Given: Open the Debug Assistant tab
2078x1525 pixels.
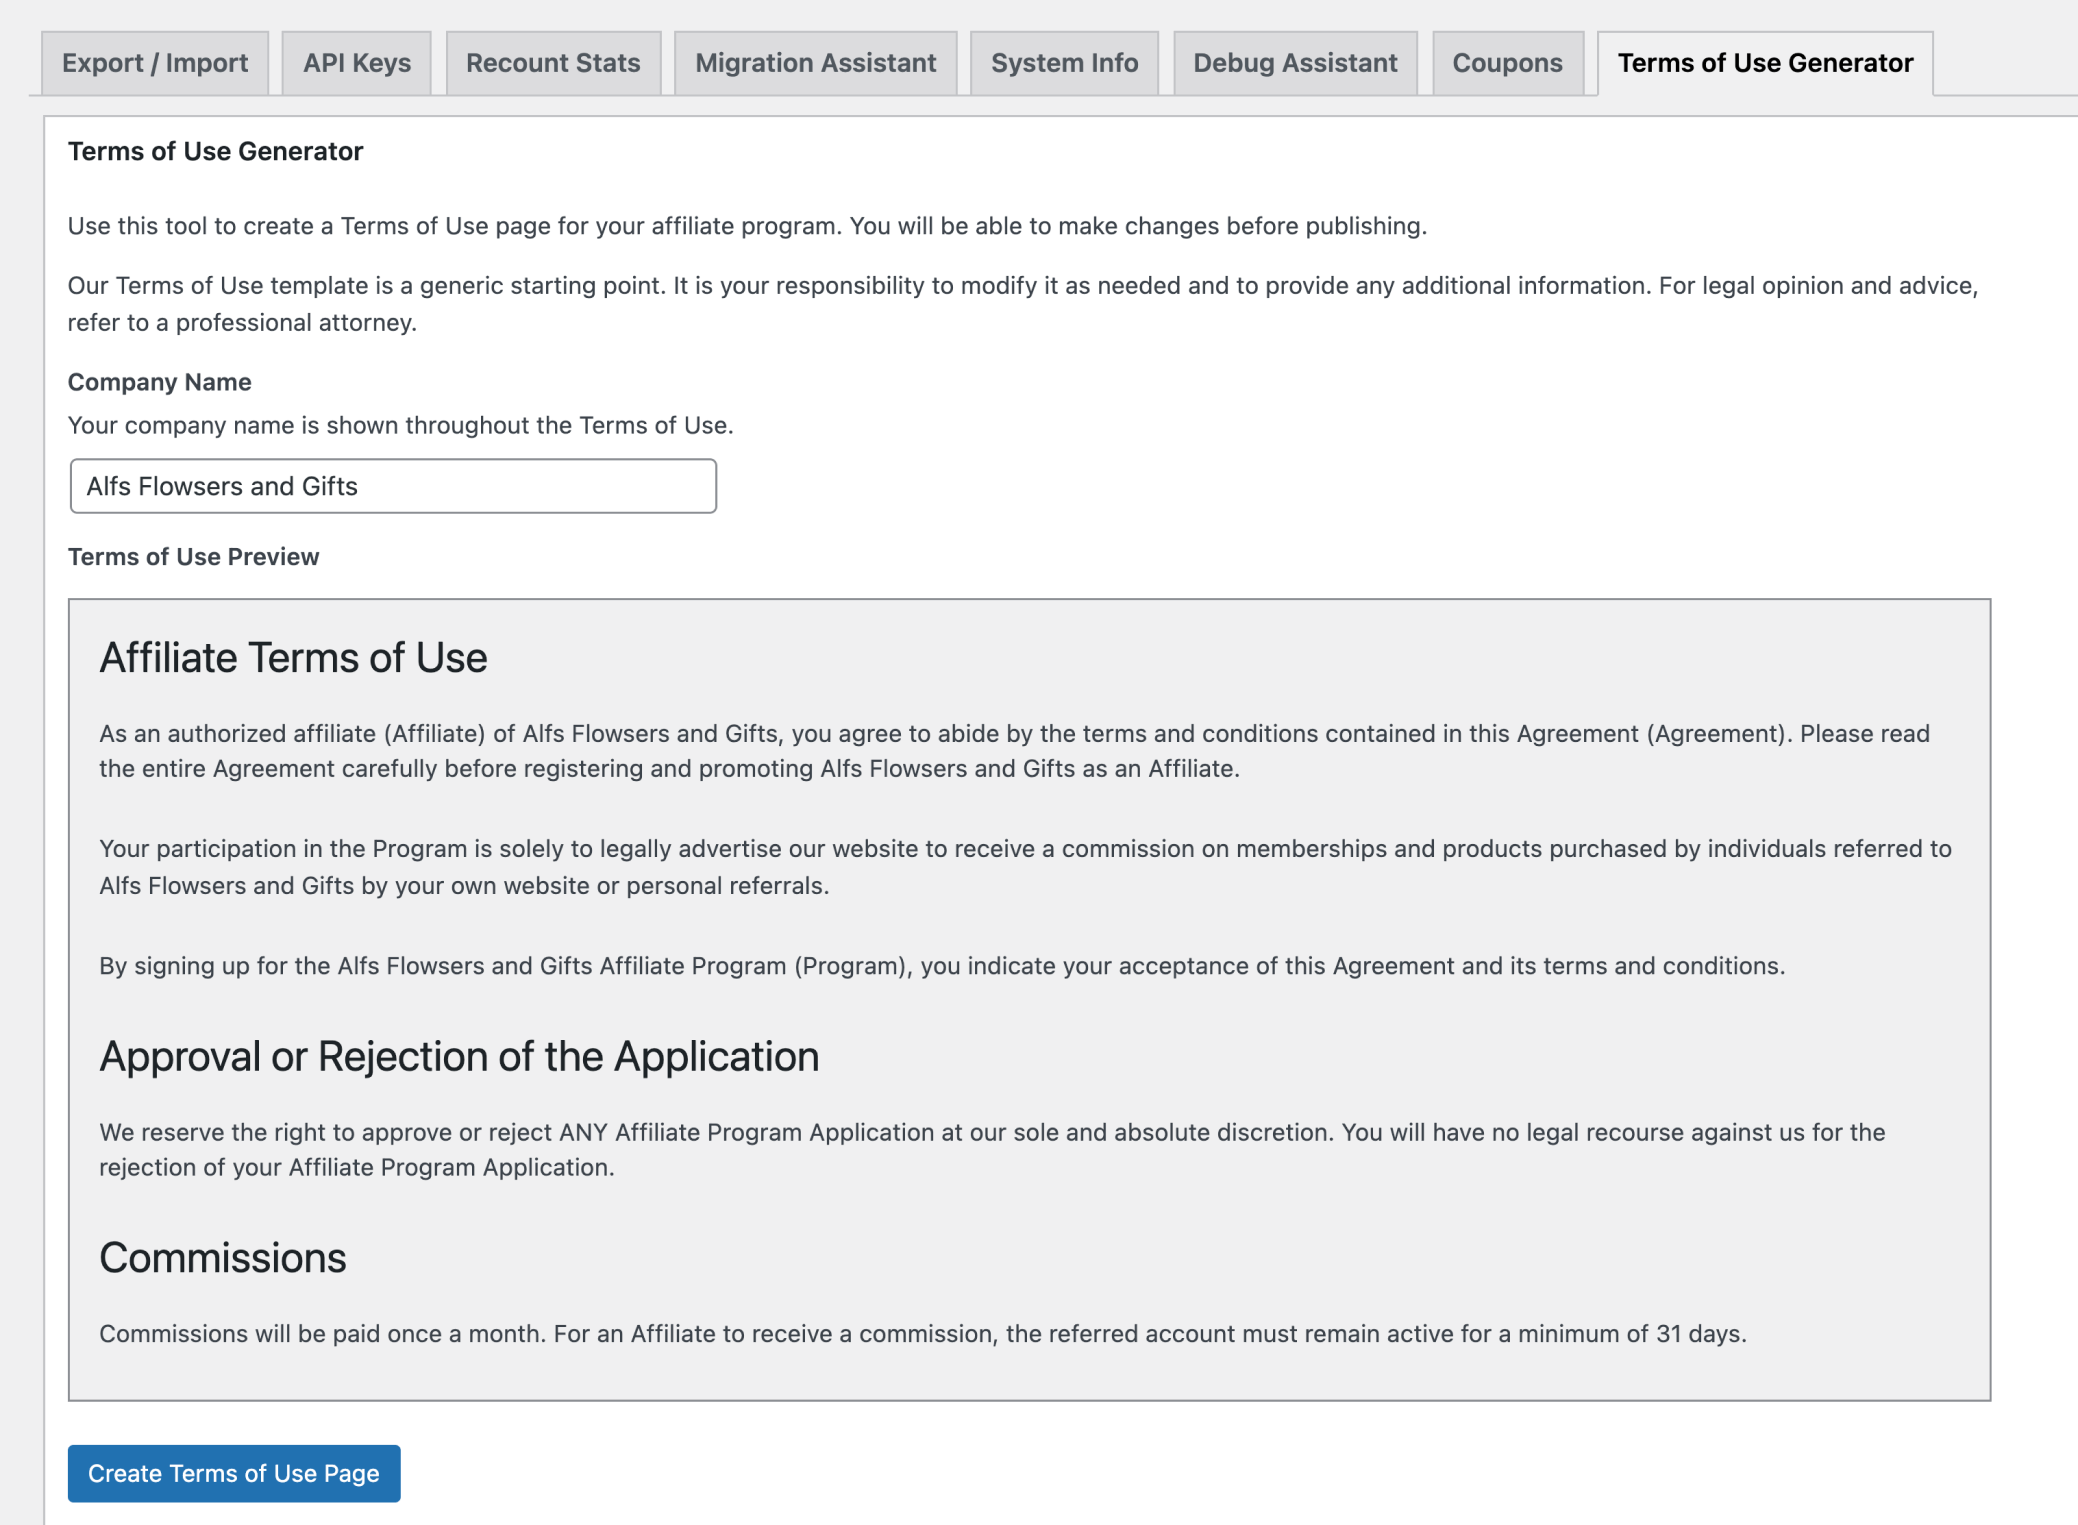Looking at the screenshot, I should (x=1294, y=63).
